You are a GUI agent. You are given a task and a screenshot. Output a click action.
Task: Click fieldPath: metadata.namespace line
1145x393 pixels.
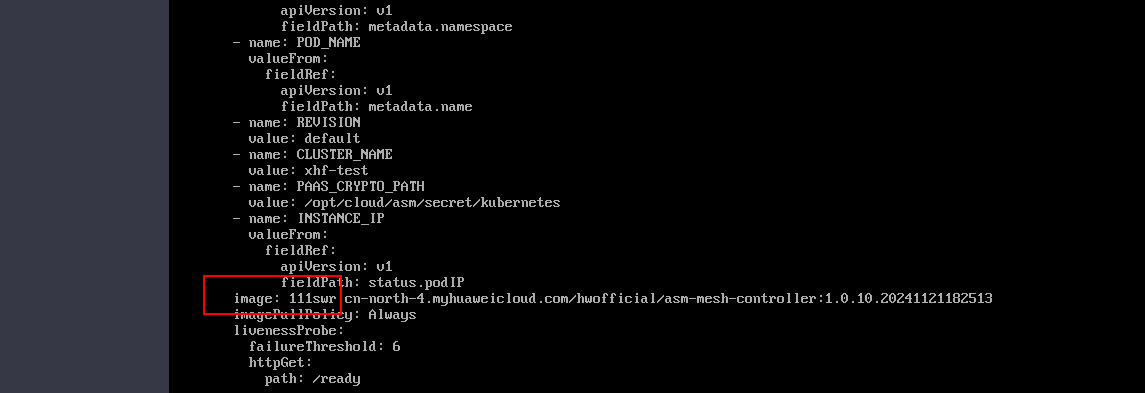(x=397, y=27)
